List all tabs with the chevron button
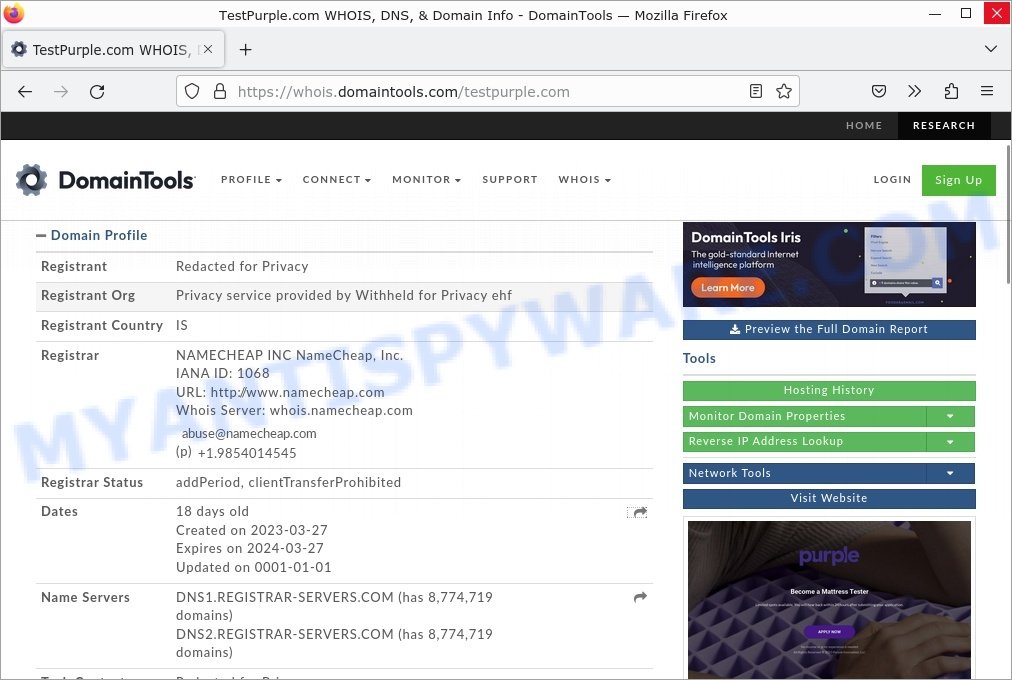 [991, 49]
